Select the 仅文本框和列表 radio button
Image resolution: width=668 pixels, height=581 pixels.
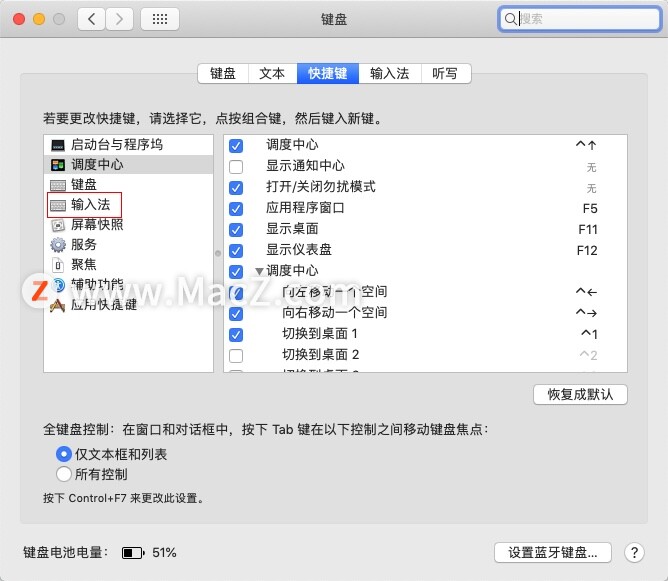[x=63, y=454]
